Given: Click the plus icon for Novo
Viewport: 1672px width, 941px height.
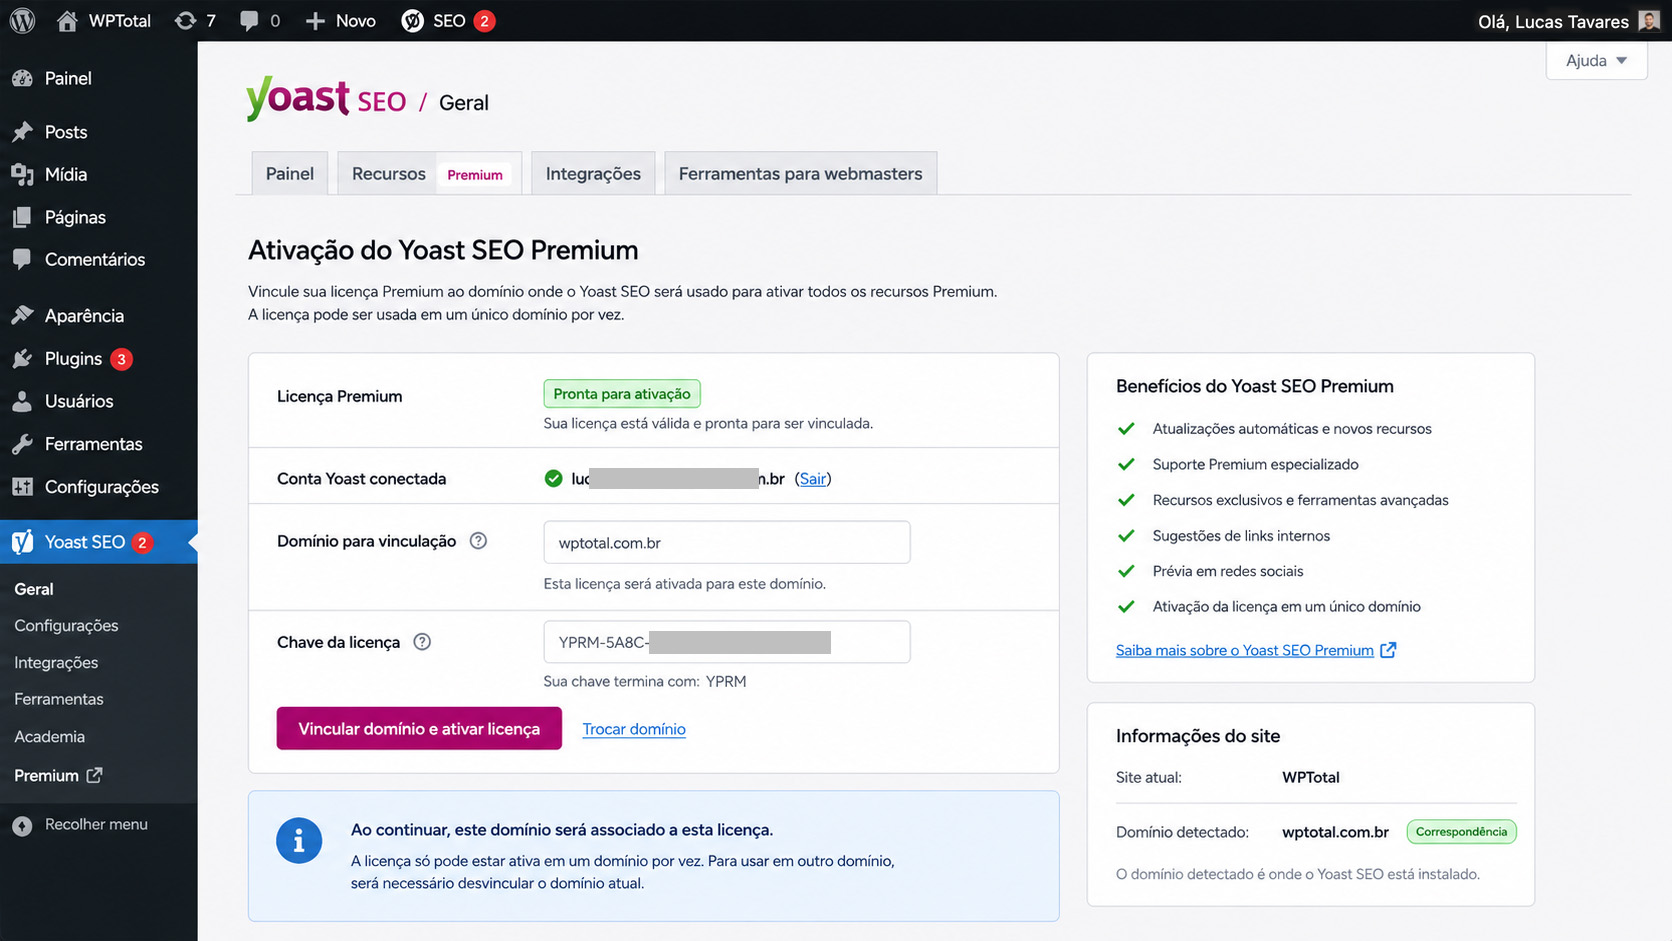Looking at the screenshot, I should point(315,21).
